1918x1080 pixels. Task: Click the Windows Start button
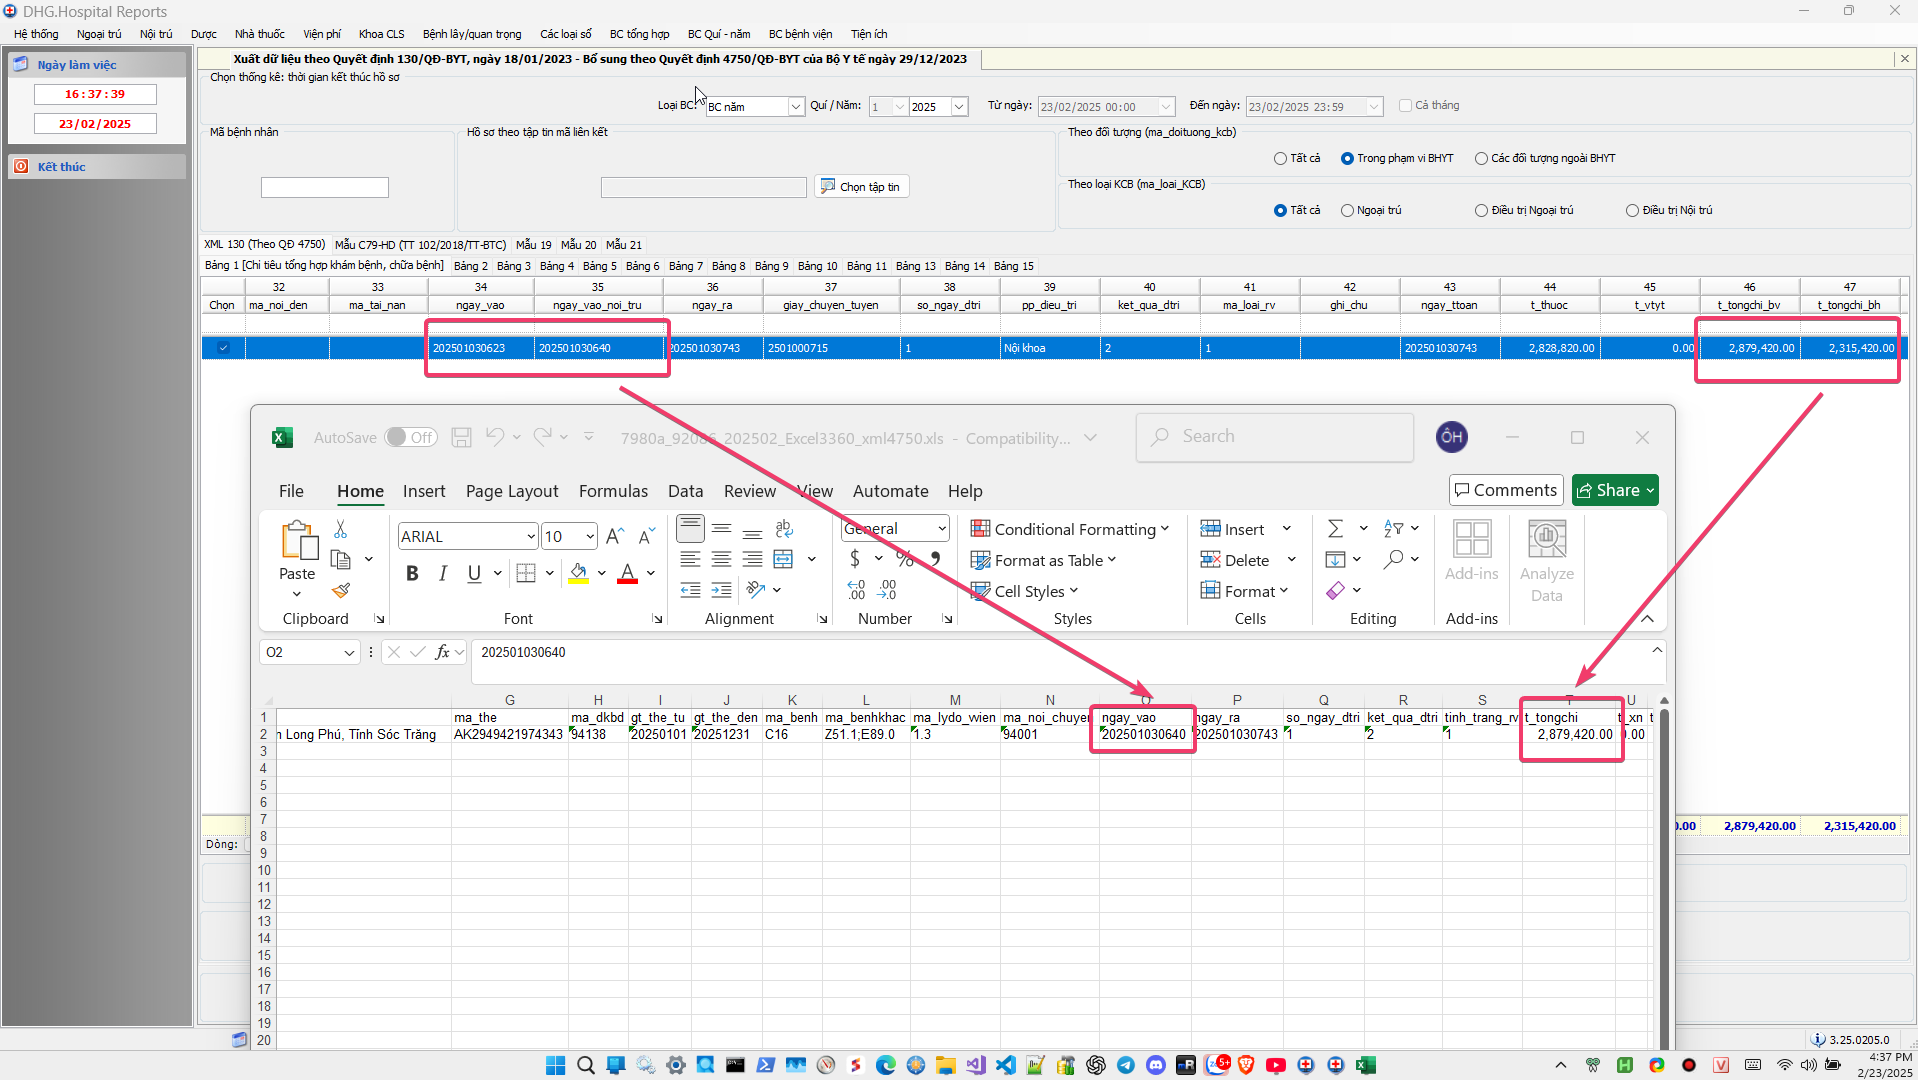556,1065
